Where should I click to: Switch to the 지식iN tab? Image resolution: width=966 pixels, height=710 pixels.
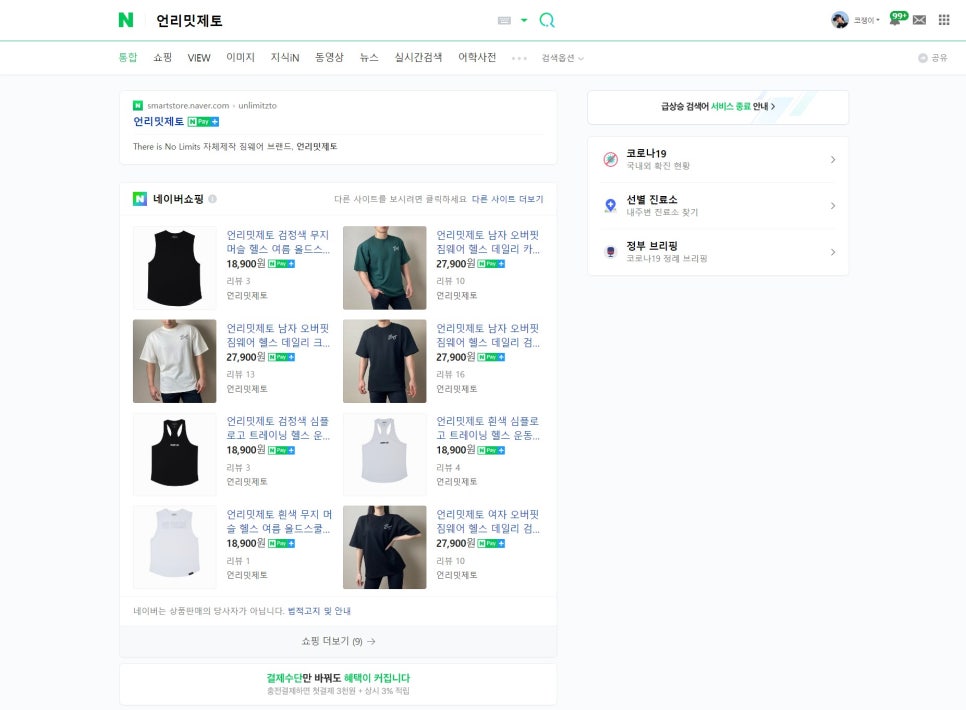point(285,57)
